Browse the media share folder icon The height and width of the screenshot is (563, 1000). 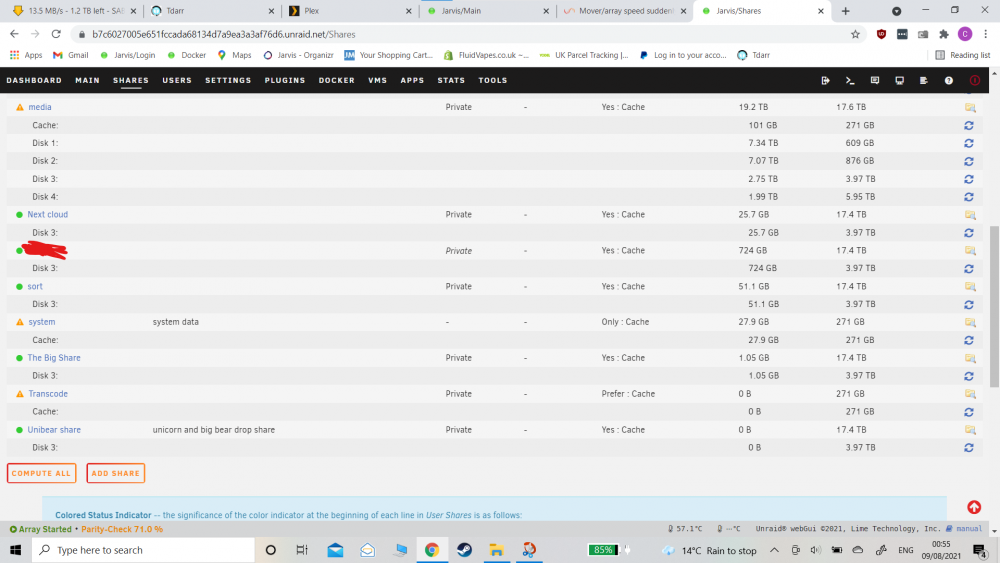pos(970,108)
